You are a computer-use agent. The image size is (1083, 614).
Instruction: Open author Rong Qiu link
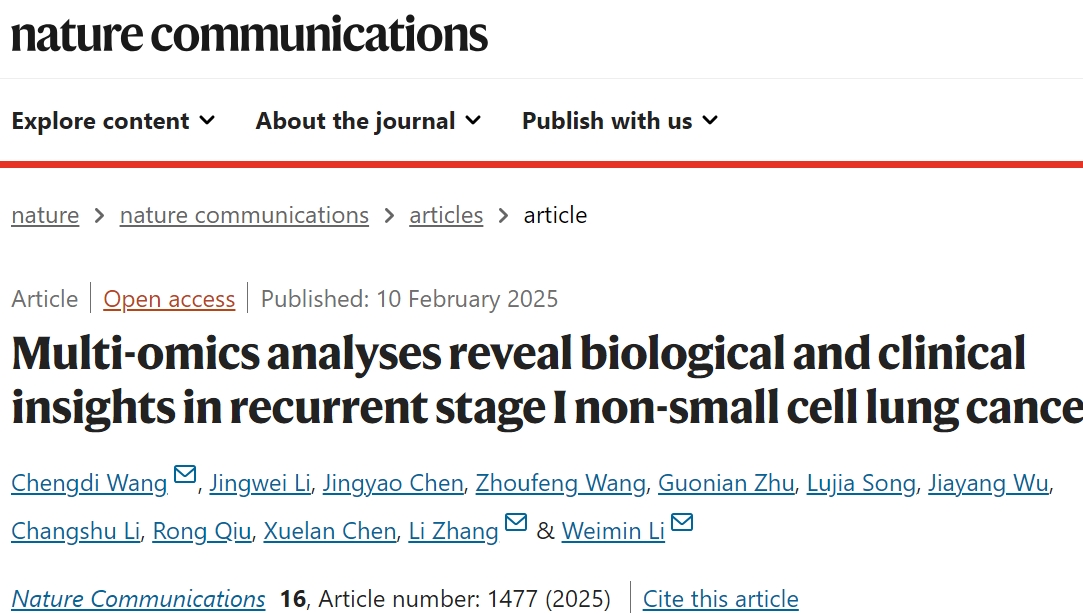pos(202,531)
